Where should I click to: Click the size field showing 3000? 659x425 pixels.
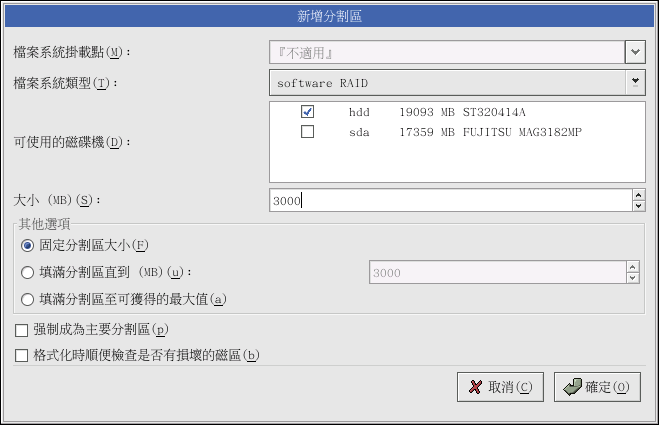tap(448, 201)
